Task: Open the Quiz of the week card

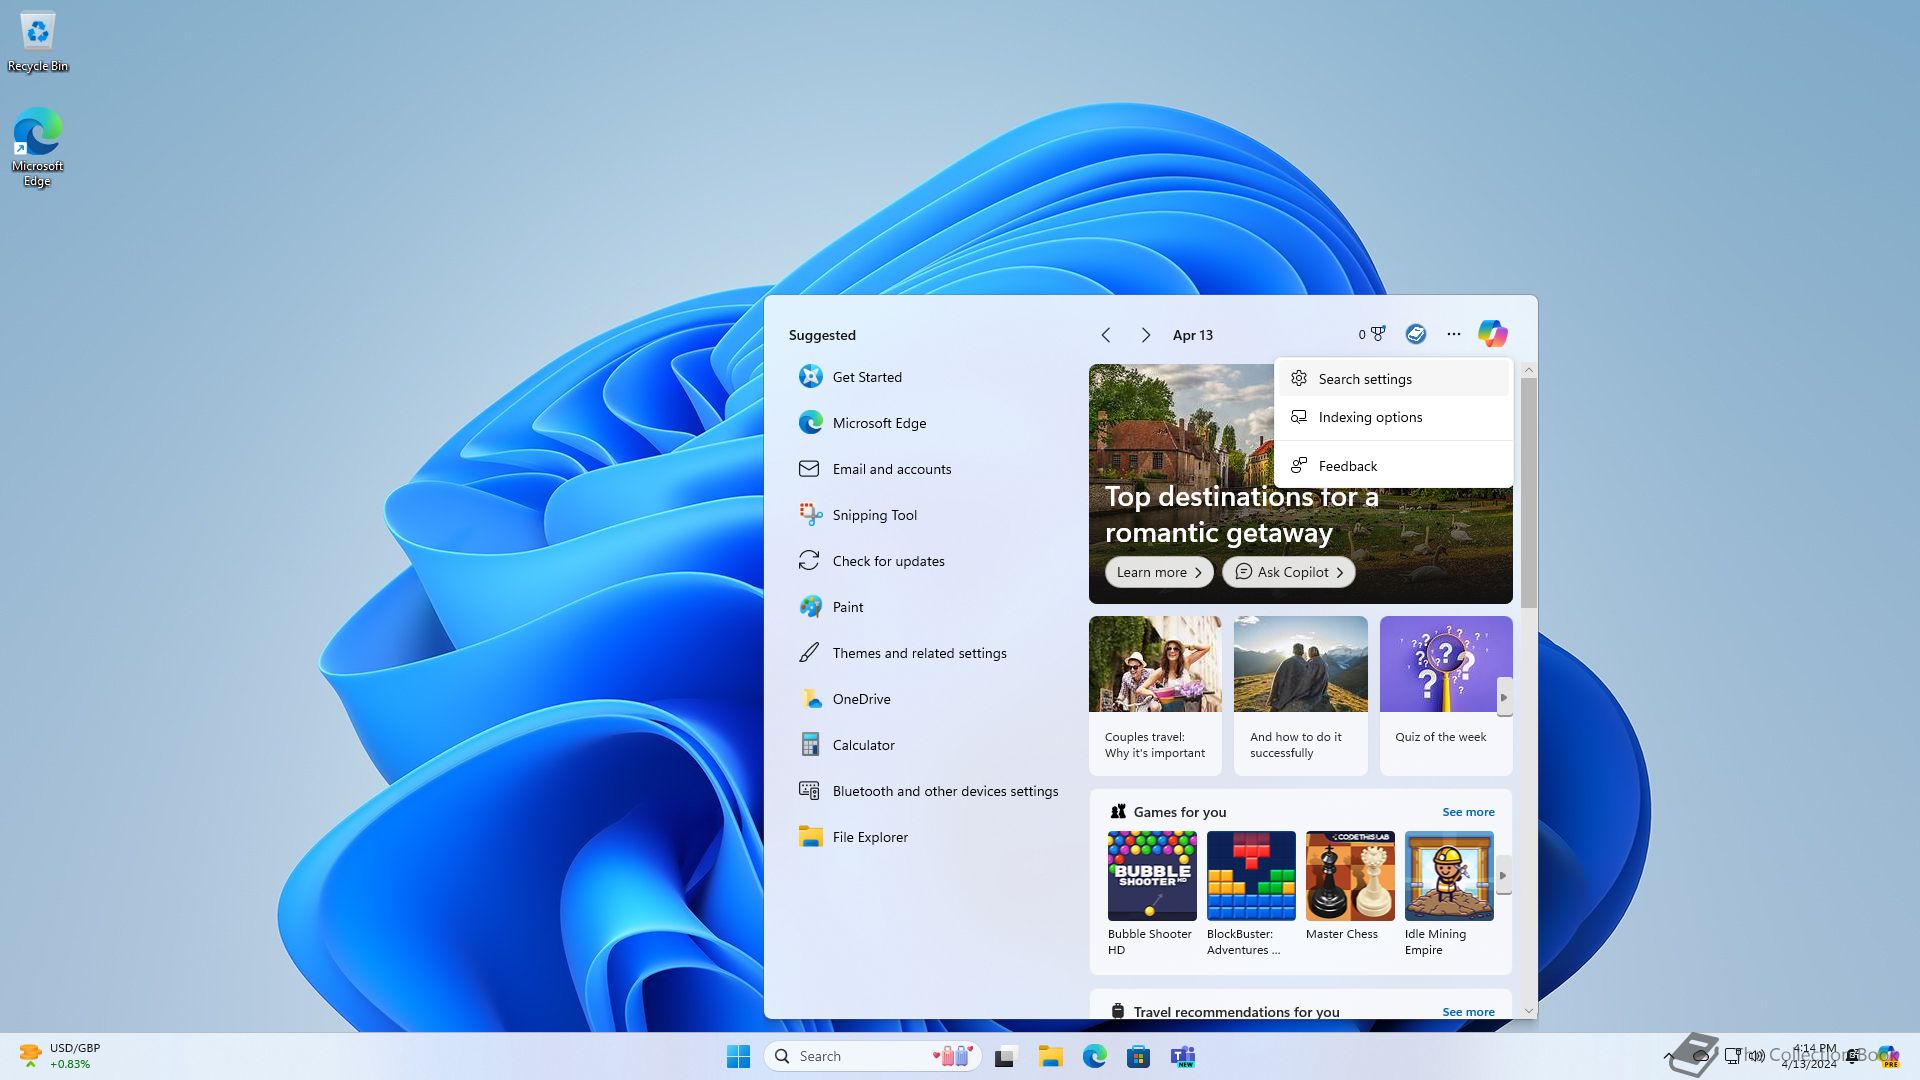Action: click(x=1445, y=695)
